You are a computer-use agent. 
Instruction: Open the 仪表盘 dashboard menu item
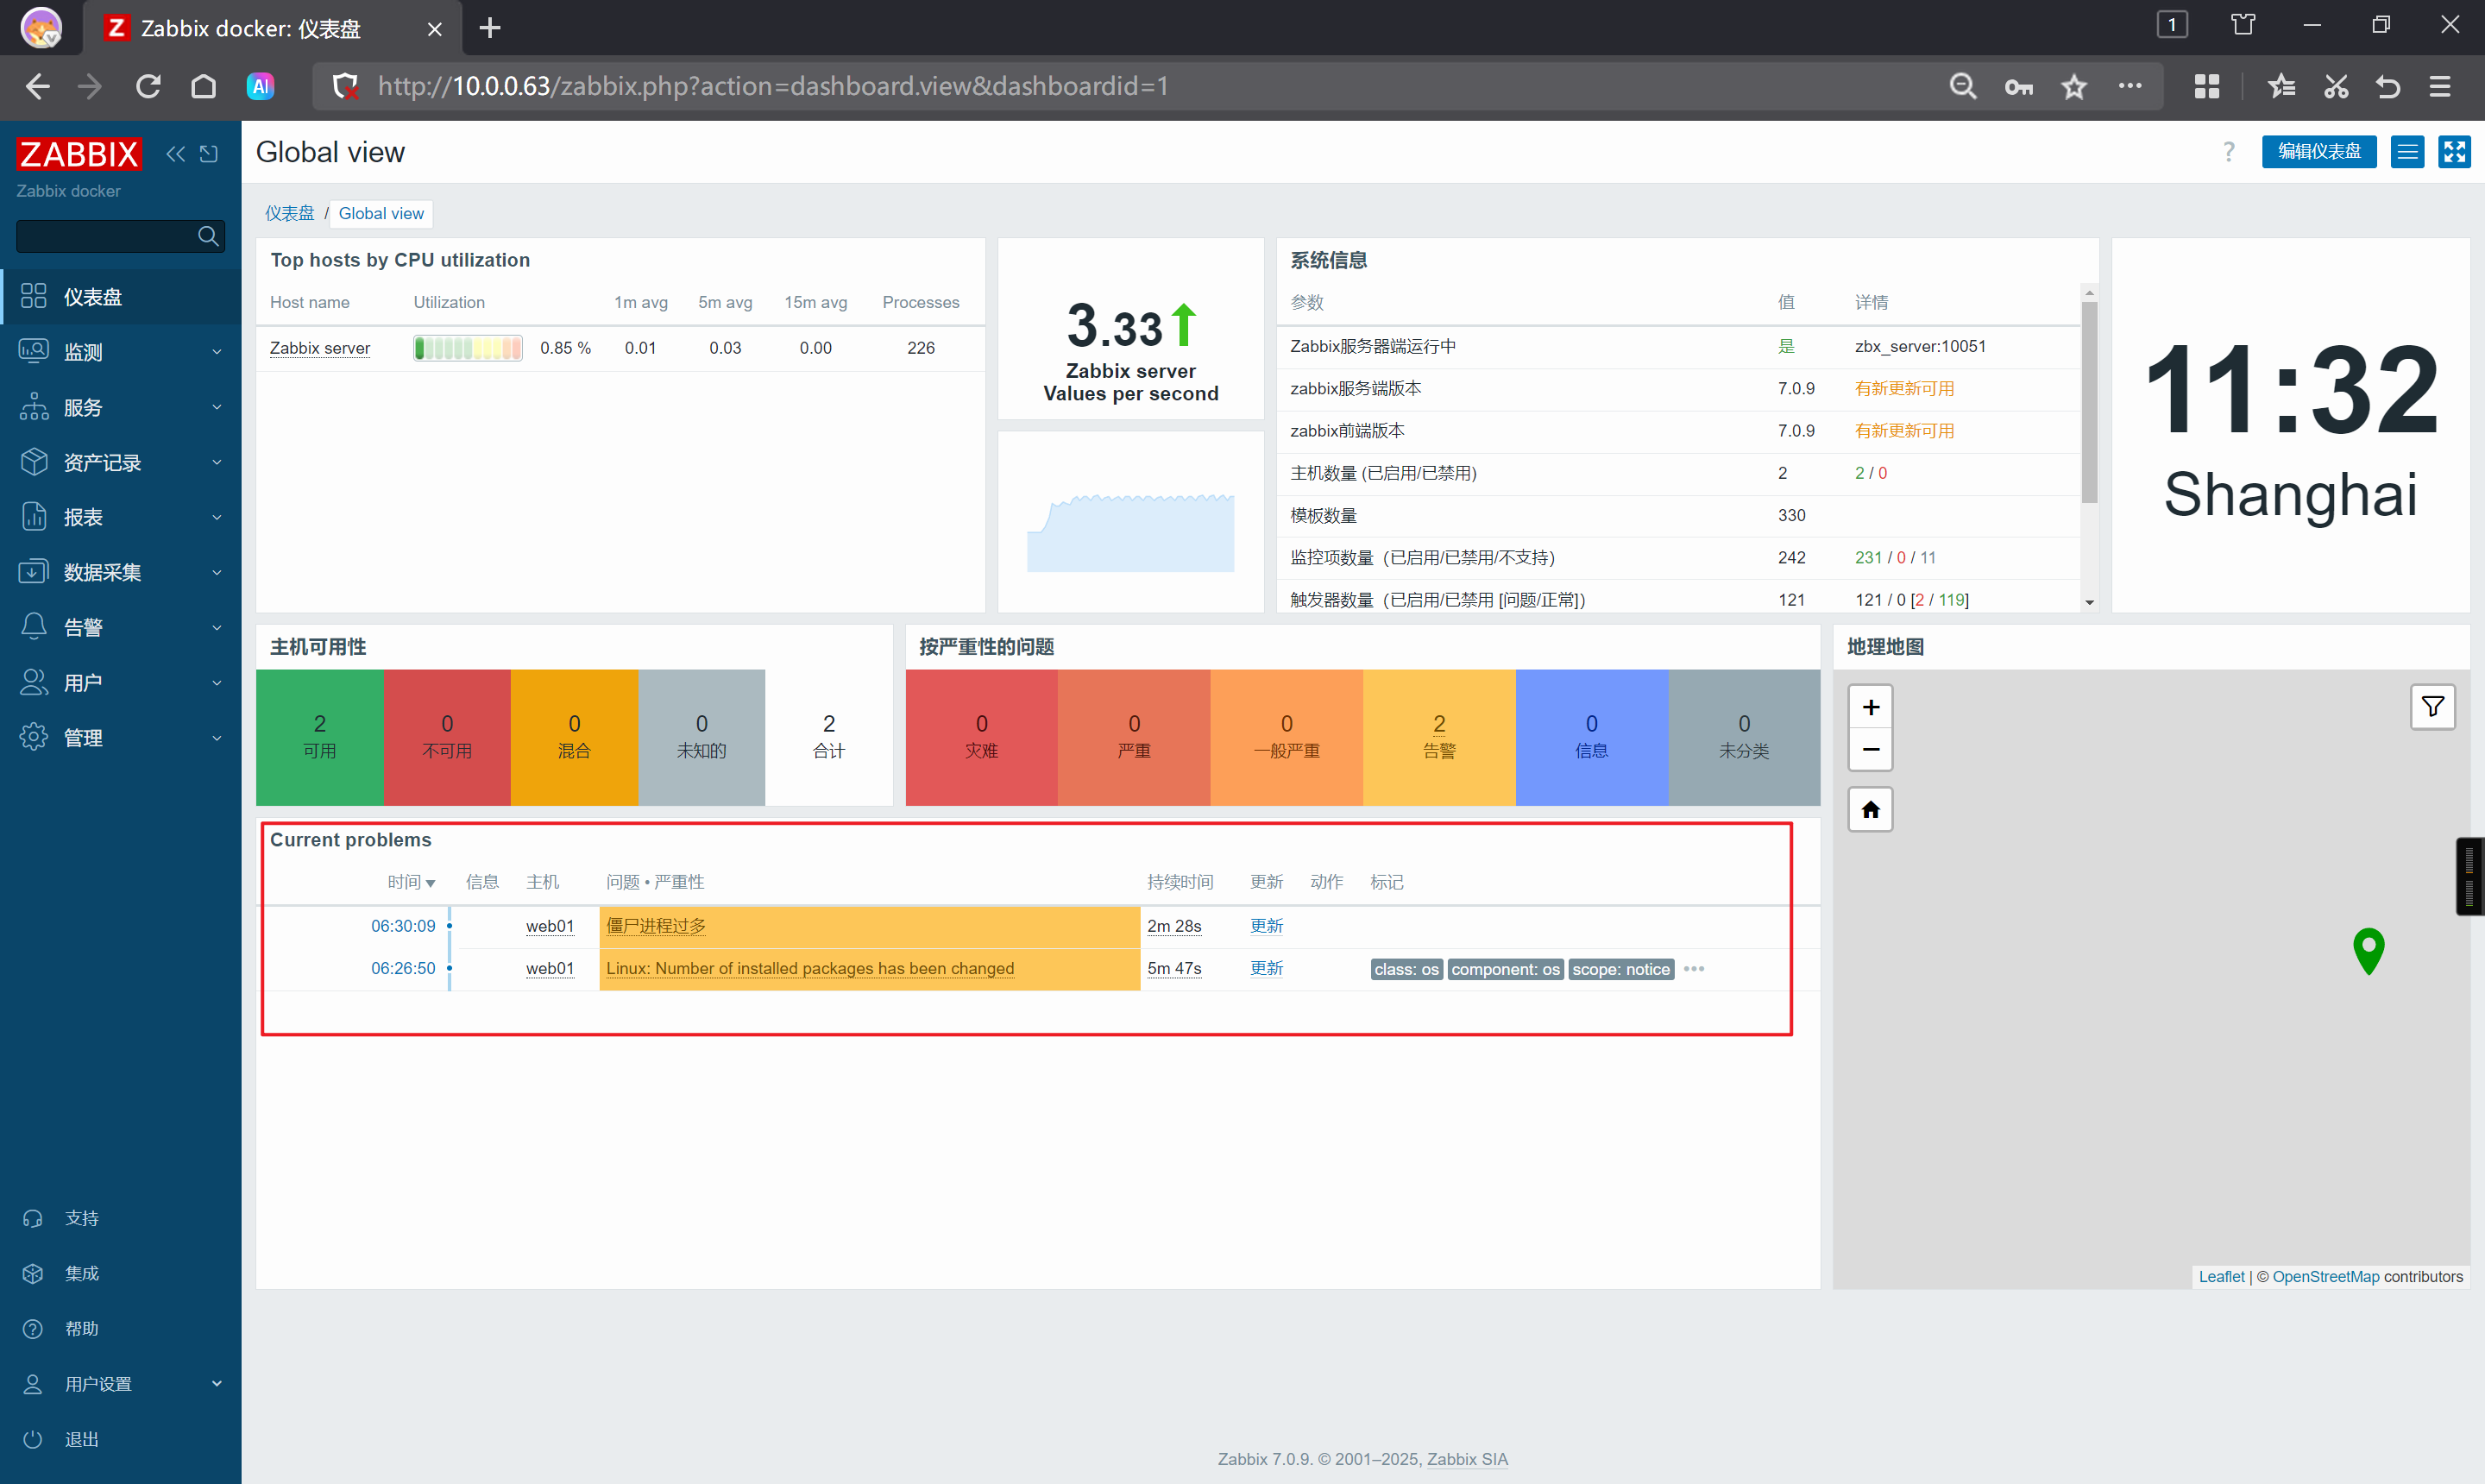coord(120,297)
